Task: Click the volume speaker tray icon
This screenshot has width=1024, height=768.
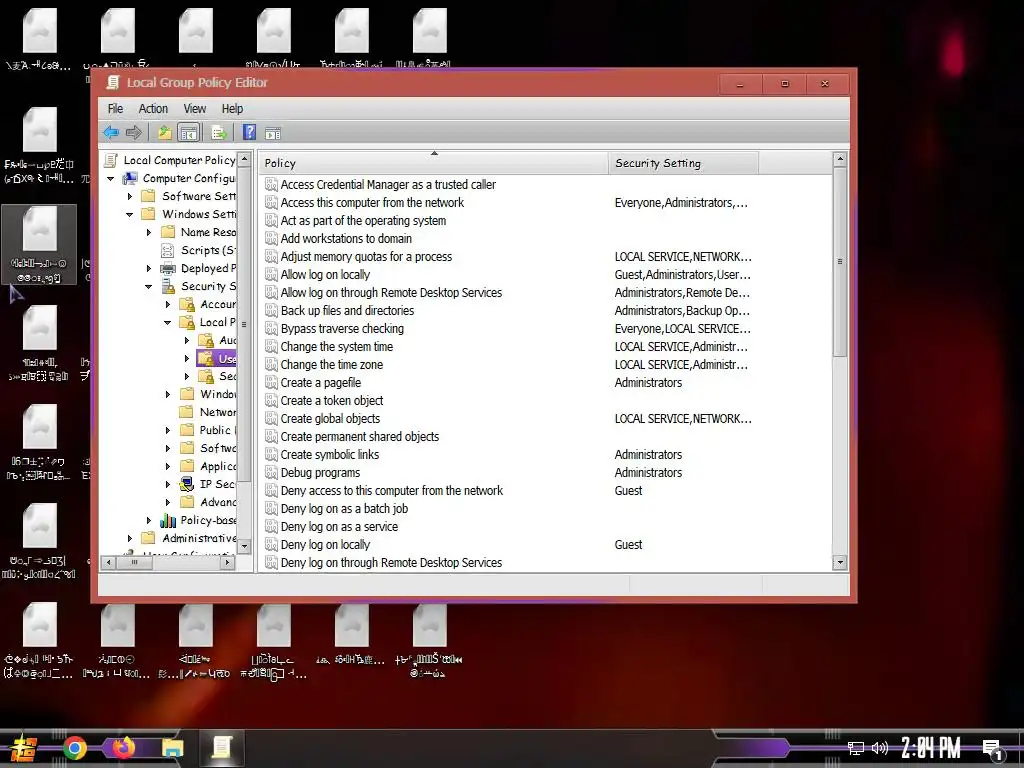Action: pyautogui.click(x=880, y=748)
